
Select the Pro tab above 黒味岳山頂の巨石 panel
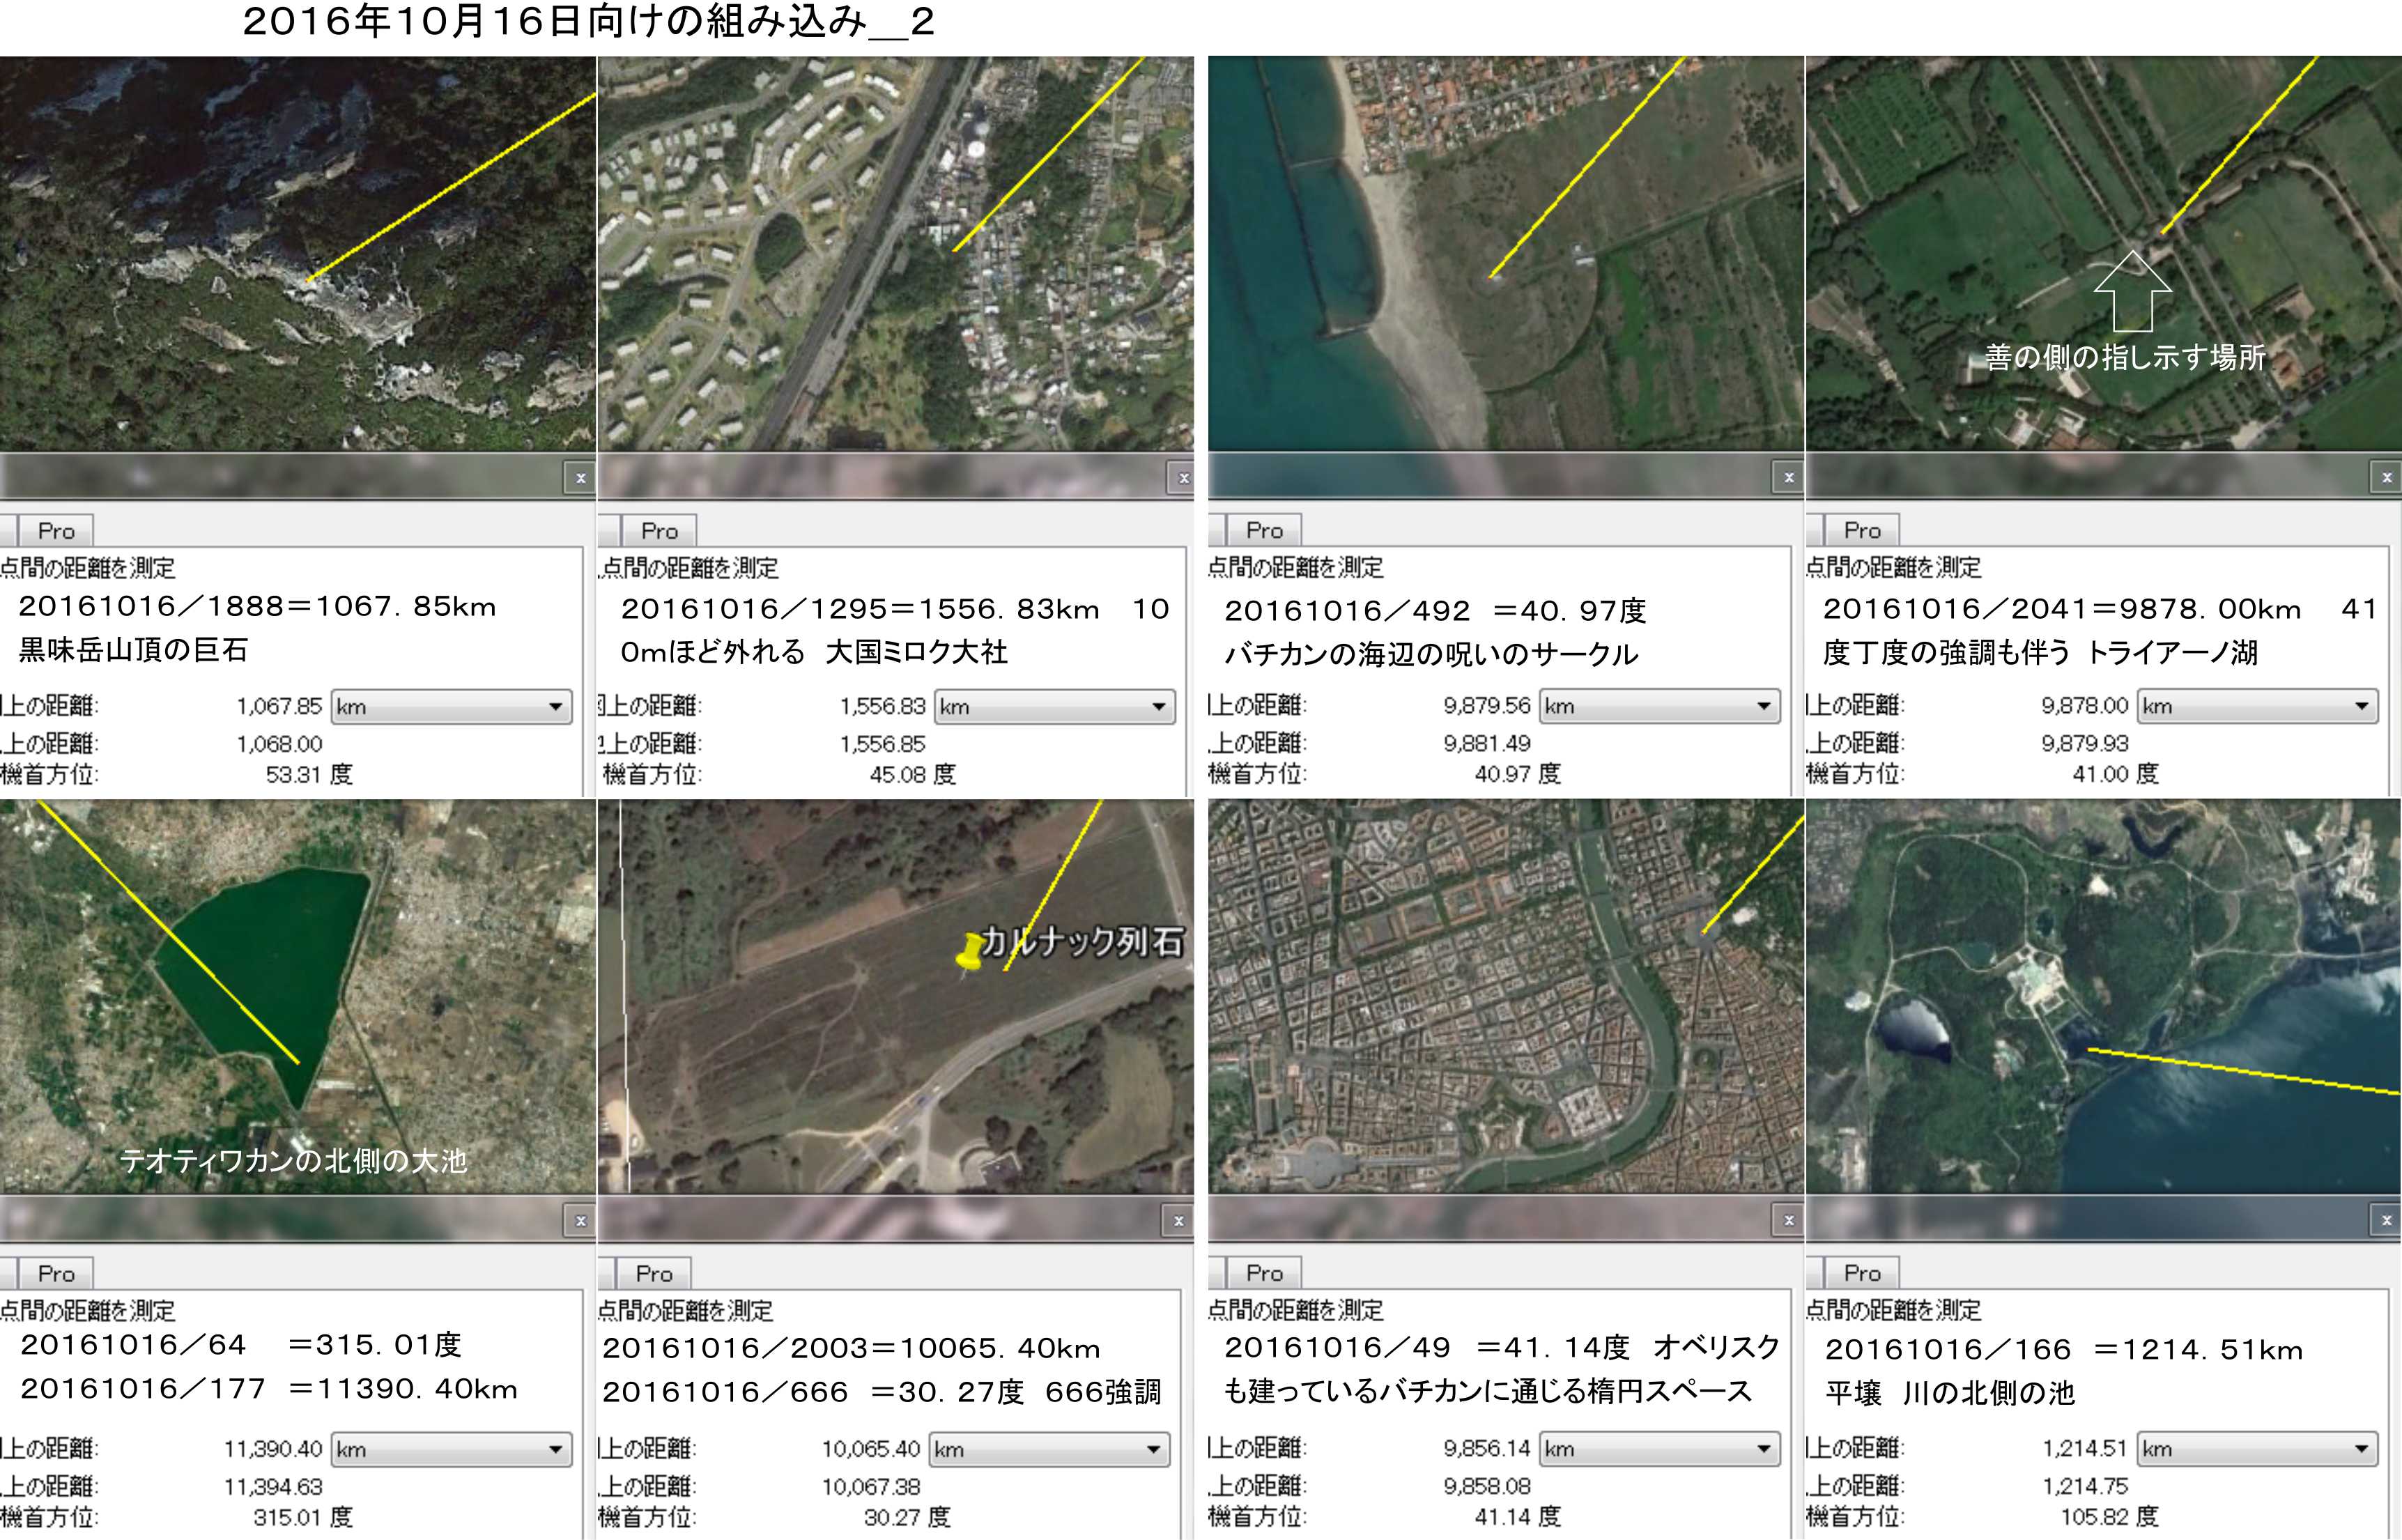click(56, 531)
